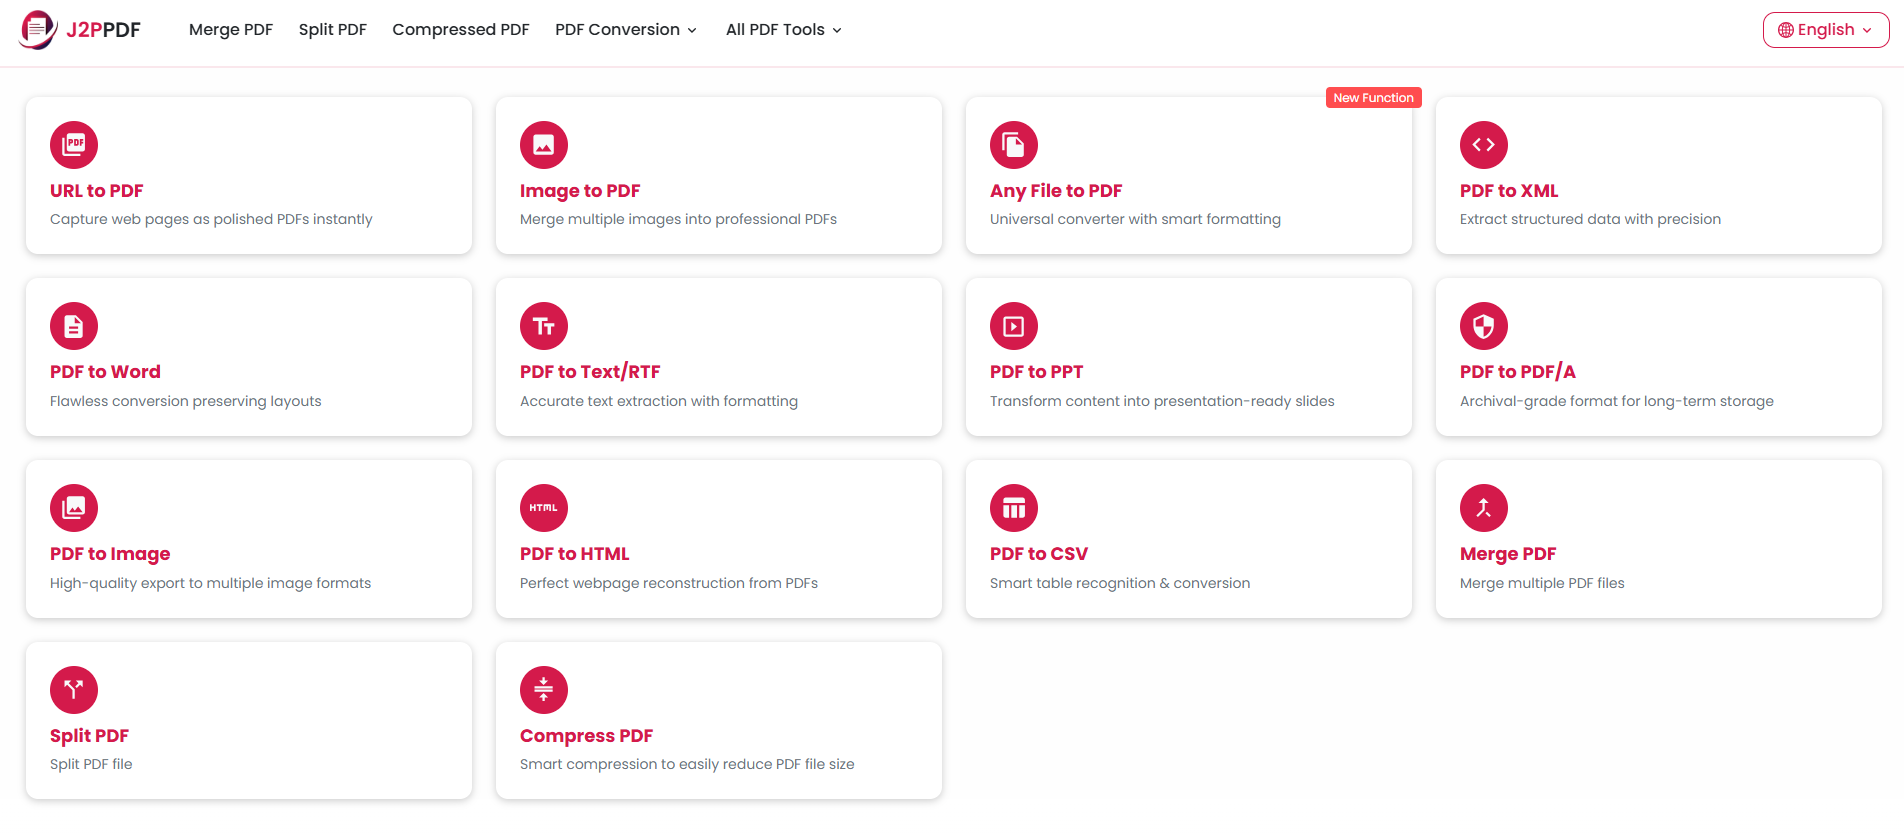Click 'Split PDF file' description text
Screen dimensions: 1904x834
(x=91, y=764)
